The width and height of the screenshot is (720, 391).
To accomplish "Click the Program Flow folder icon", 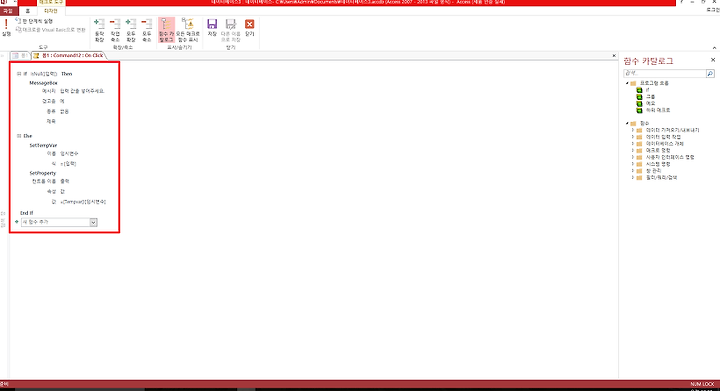I will 633,83.
